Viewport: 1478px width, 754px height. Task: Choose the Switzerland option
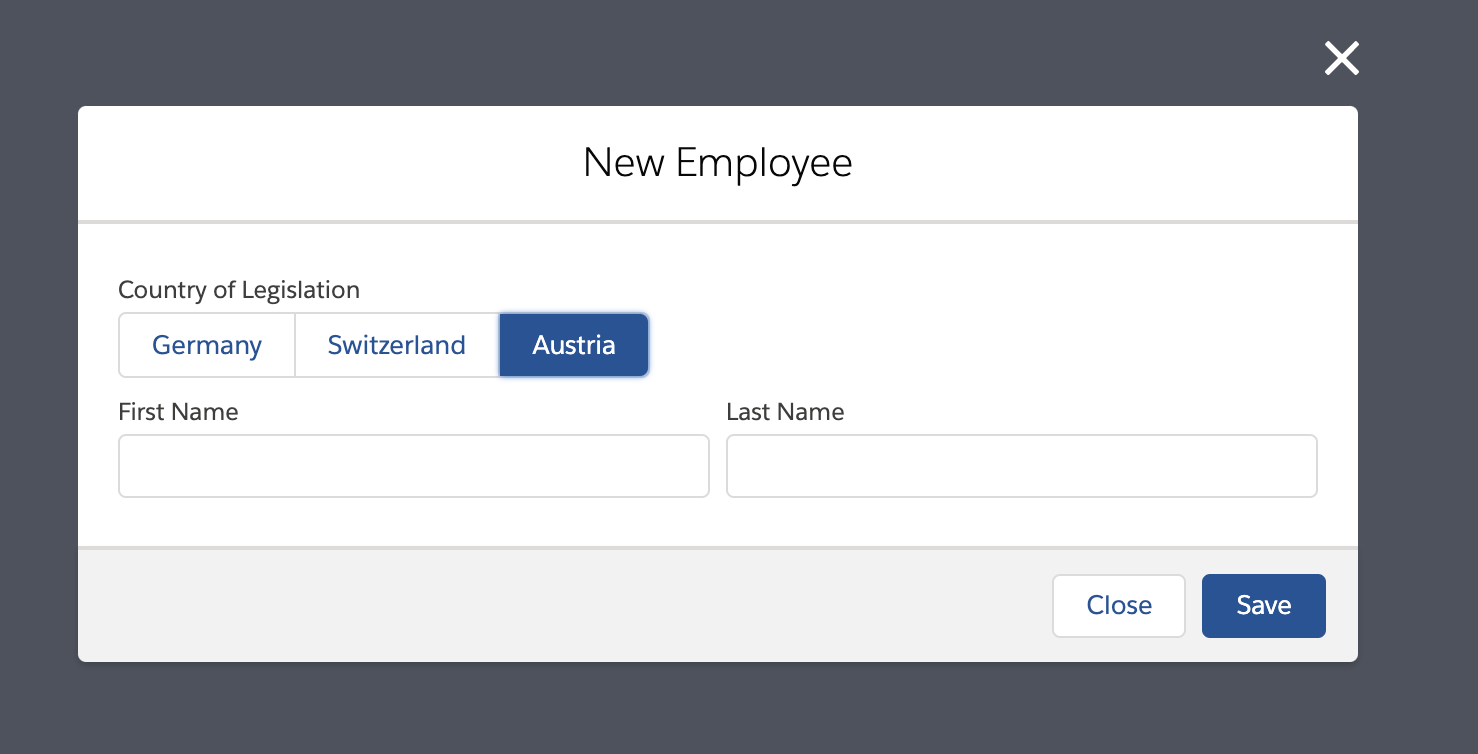[397, 345]
